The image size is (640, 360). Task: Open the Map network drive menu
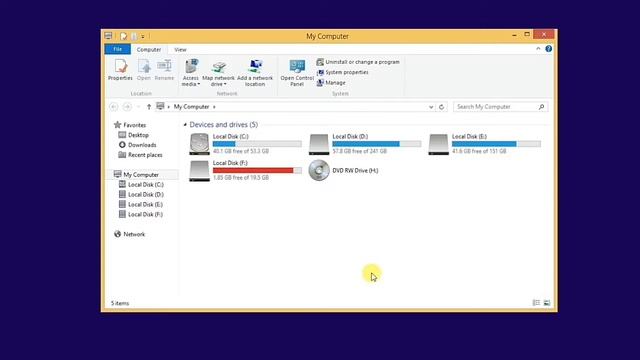(x=219, y=73)
